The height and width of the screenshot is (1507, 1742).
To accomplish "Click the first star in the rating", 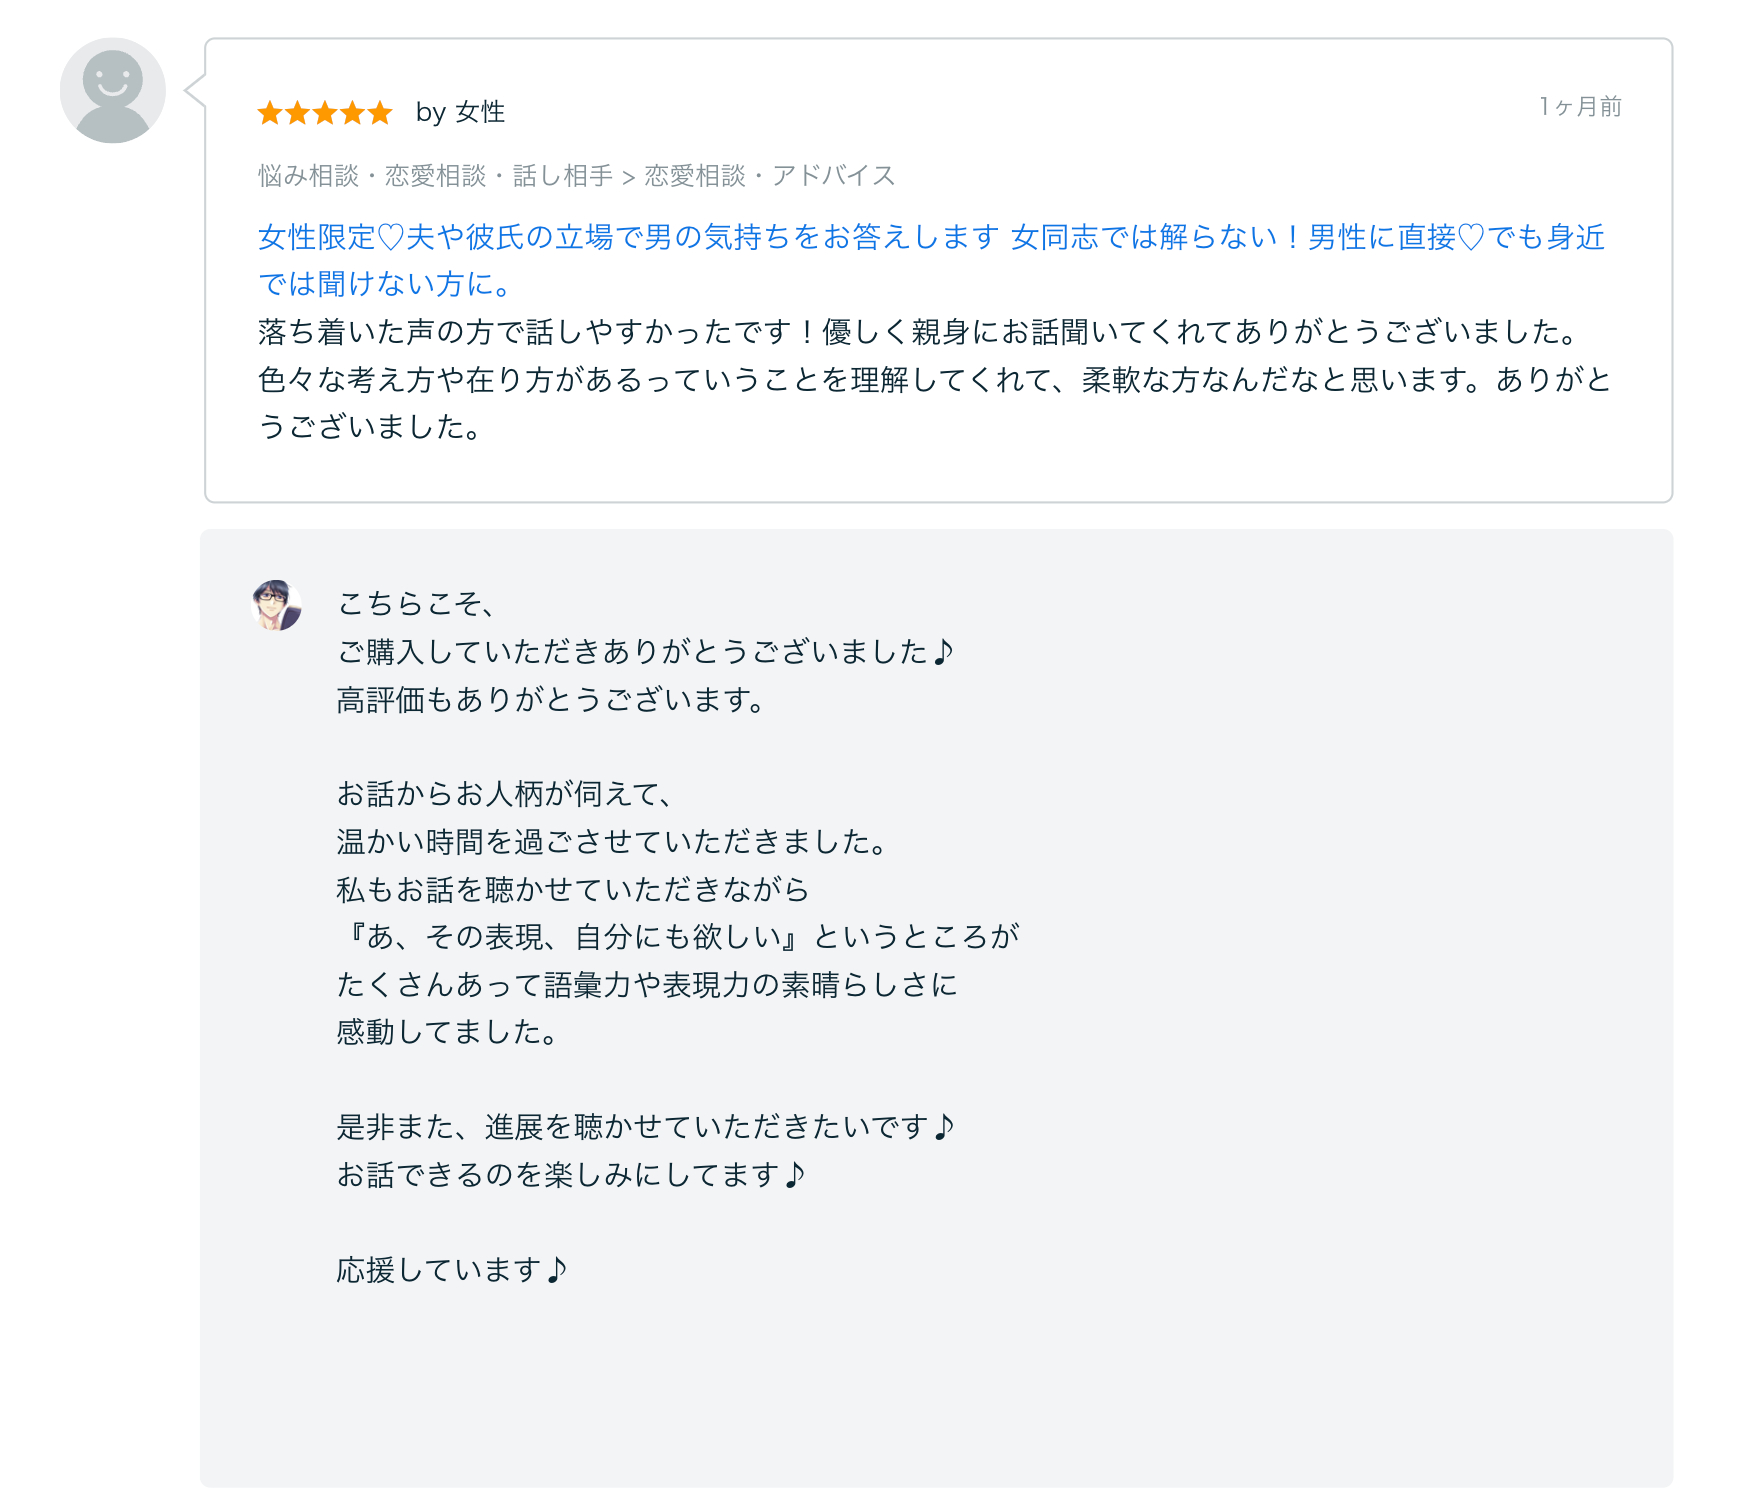I will tap(271, 113).
